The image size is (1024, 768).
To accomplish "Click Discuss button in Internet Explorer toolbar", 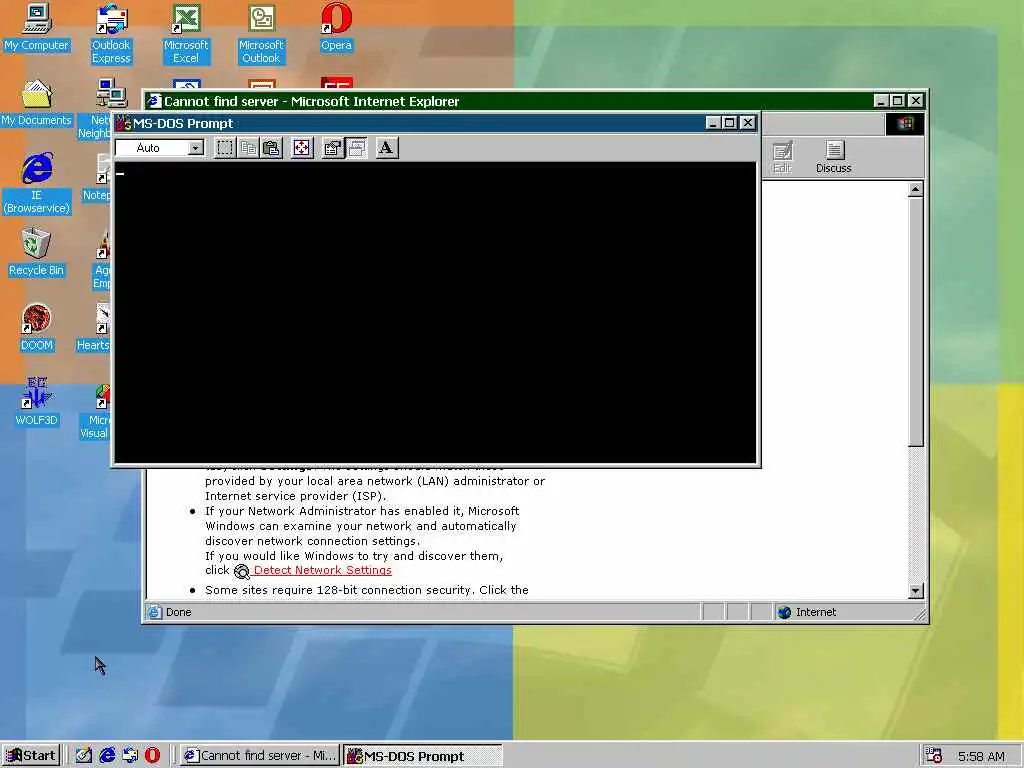I will point(833,157).
